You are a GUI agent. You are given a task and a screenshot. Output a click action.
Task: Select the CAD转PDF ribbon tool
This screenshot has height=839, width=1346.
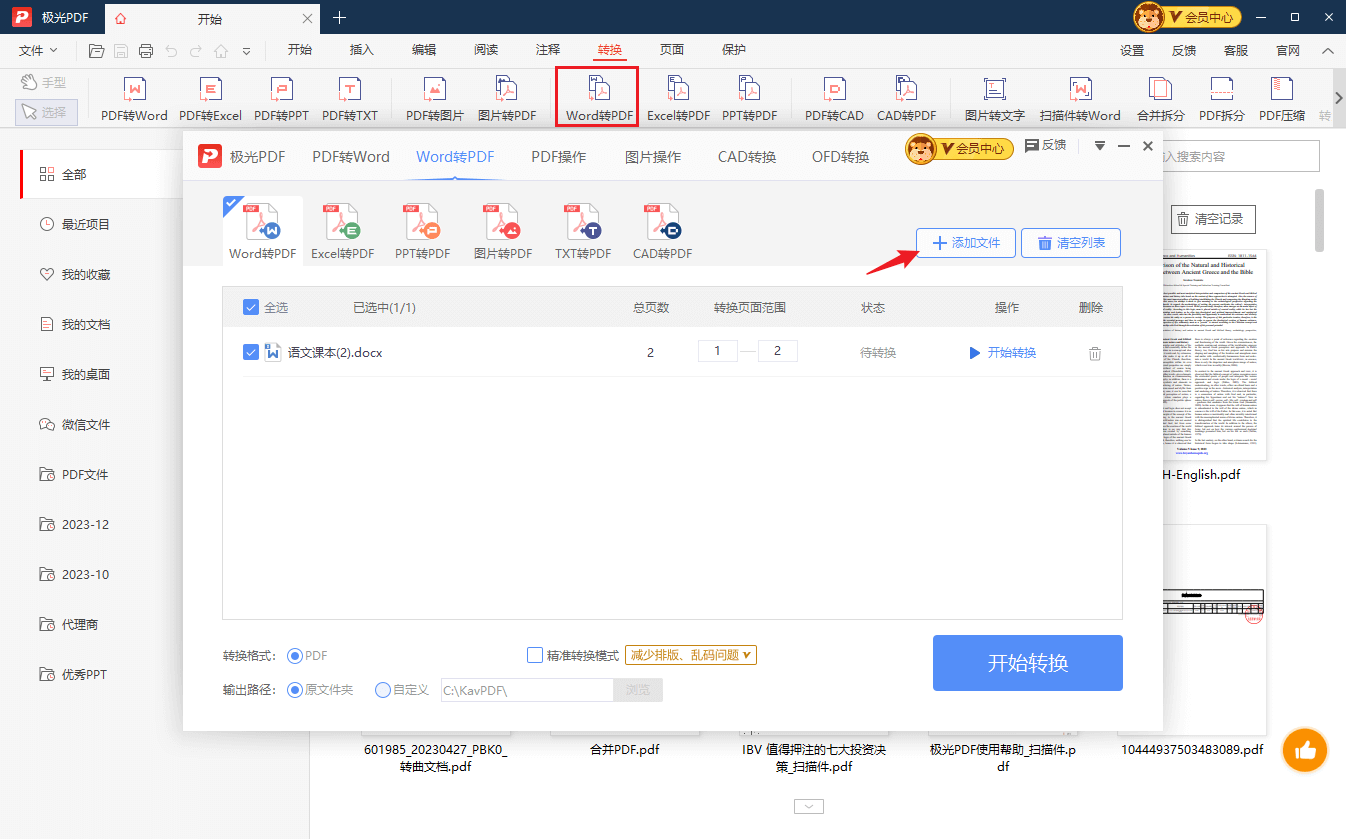906,99
